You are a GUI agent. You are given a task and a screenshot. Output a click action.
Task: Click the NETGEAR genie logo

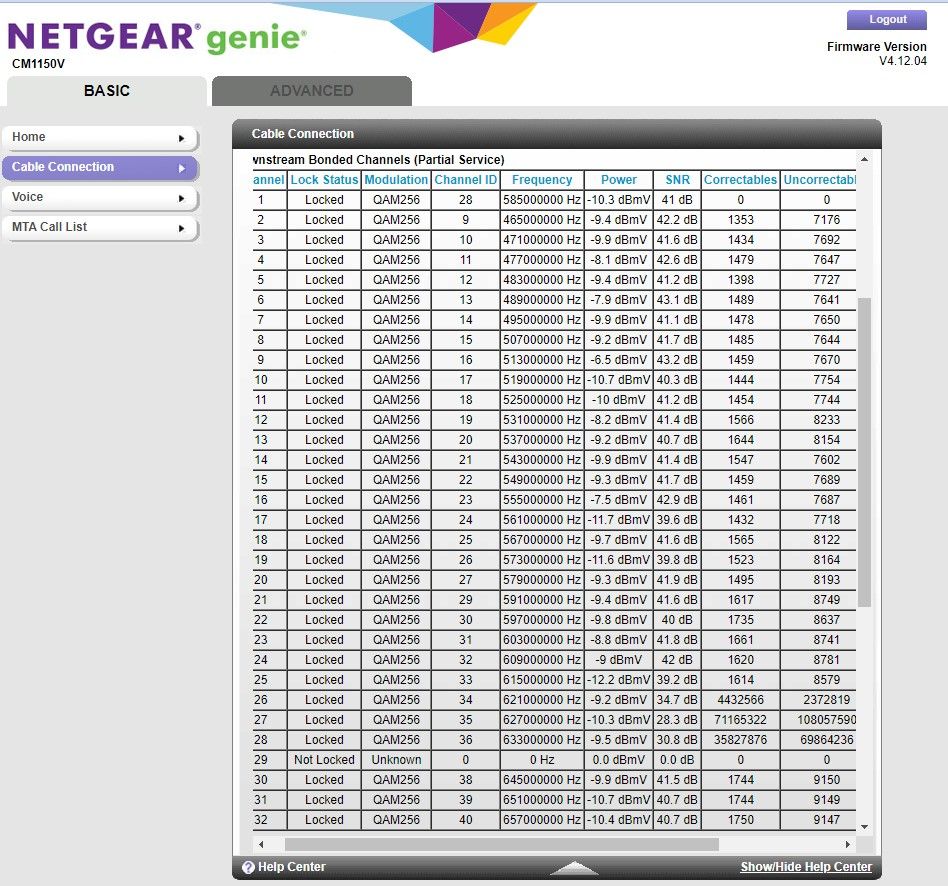(x=157, y=39)
